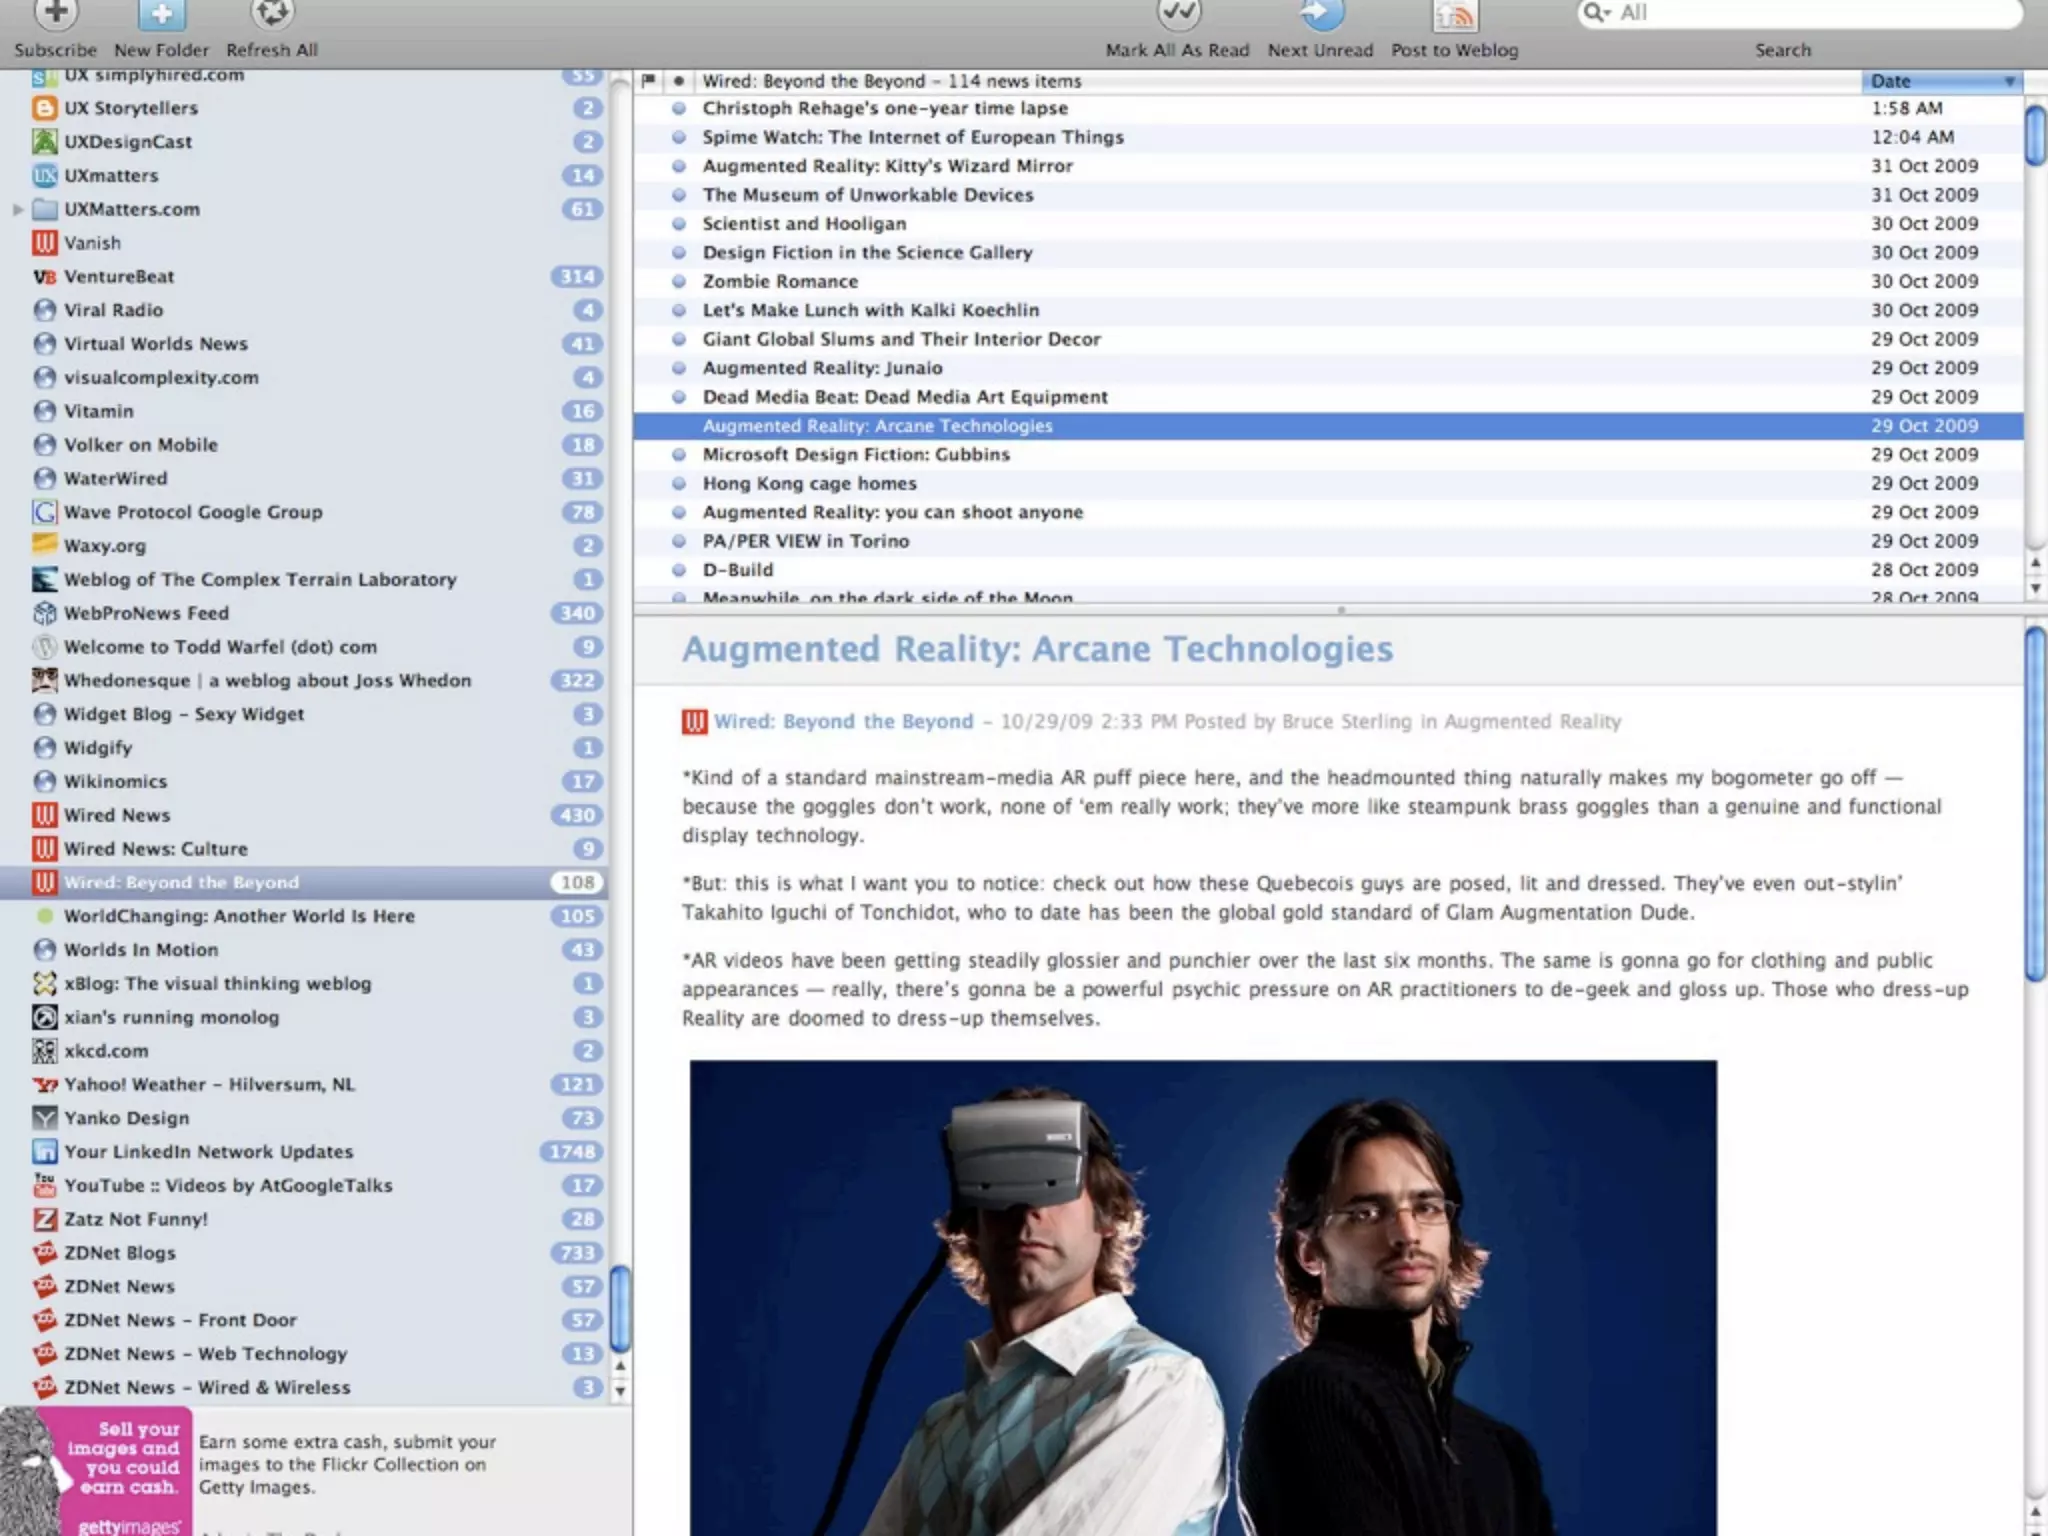Click the flag column header icon
Viewport: 2048px width, 1536px height.
(648, 80)
